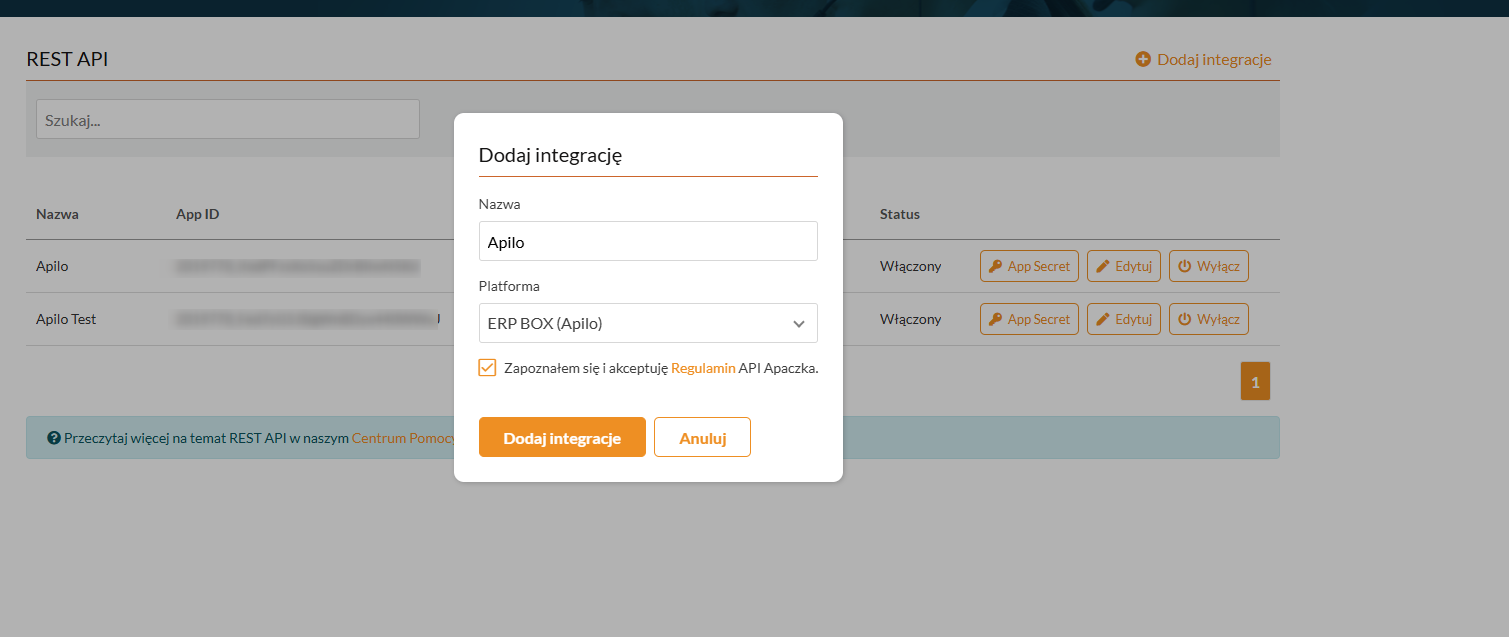1509x637 pixels.
Task: Click the pencil Edytuj icon for Apilo
Action: pos(1103,266)
